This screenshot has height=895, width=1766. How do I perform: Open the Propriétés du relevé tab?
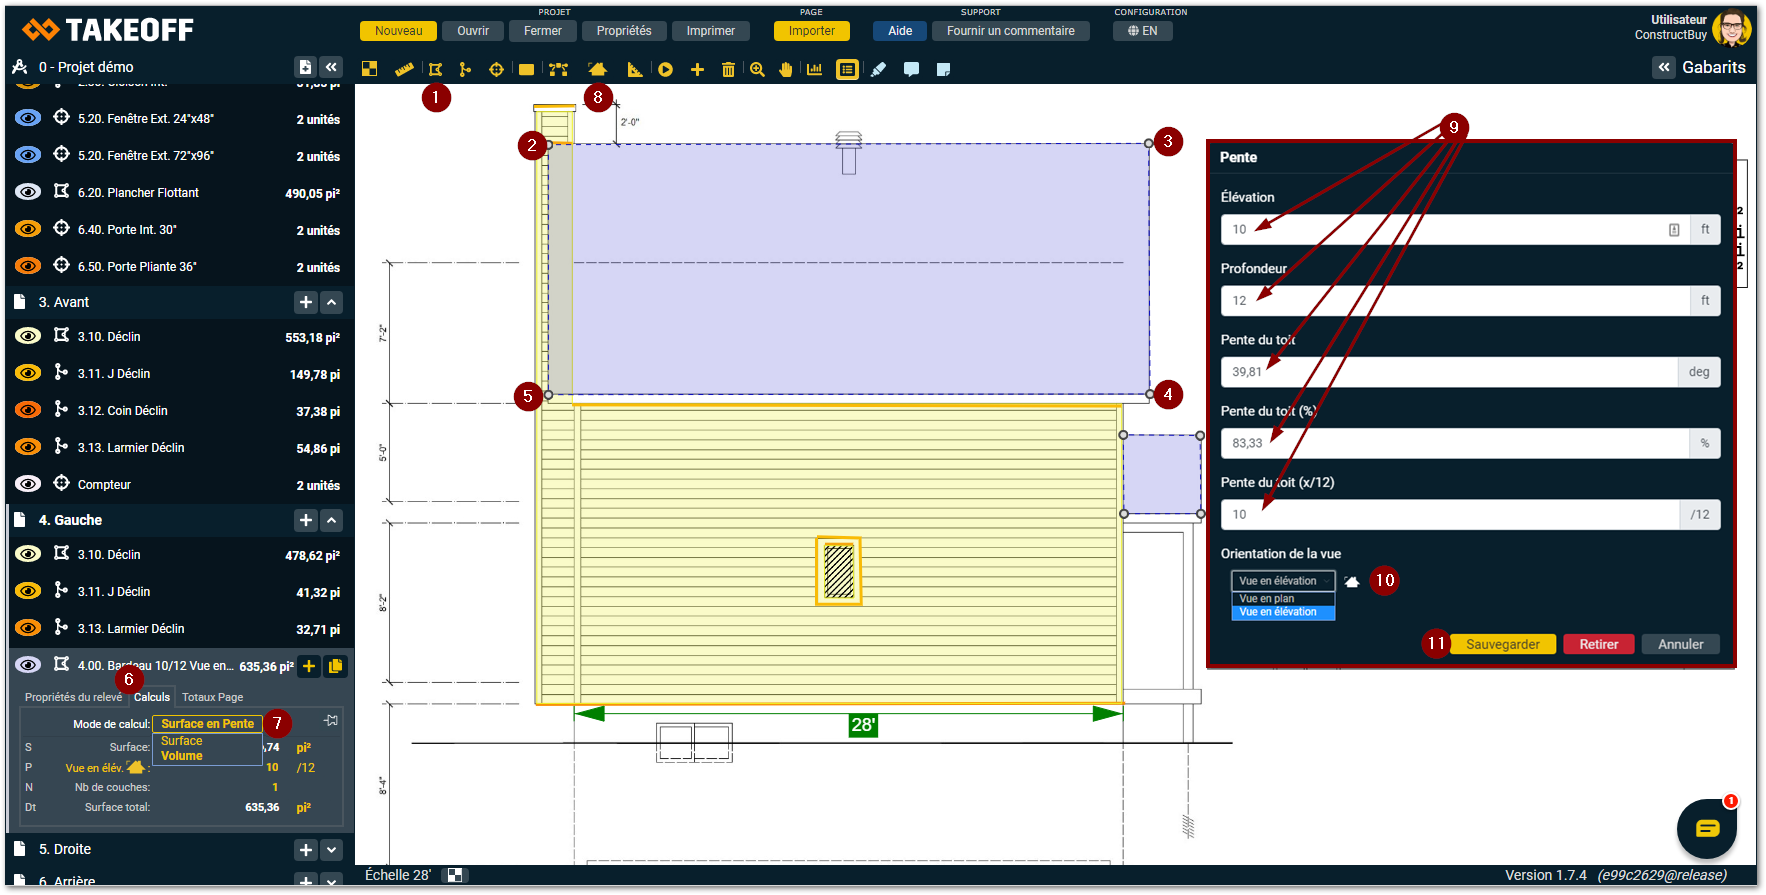pyautogui.click(x=73, y=697)
